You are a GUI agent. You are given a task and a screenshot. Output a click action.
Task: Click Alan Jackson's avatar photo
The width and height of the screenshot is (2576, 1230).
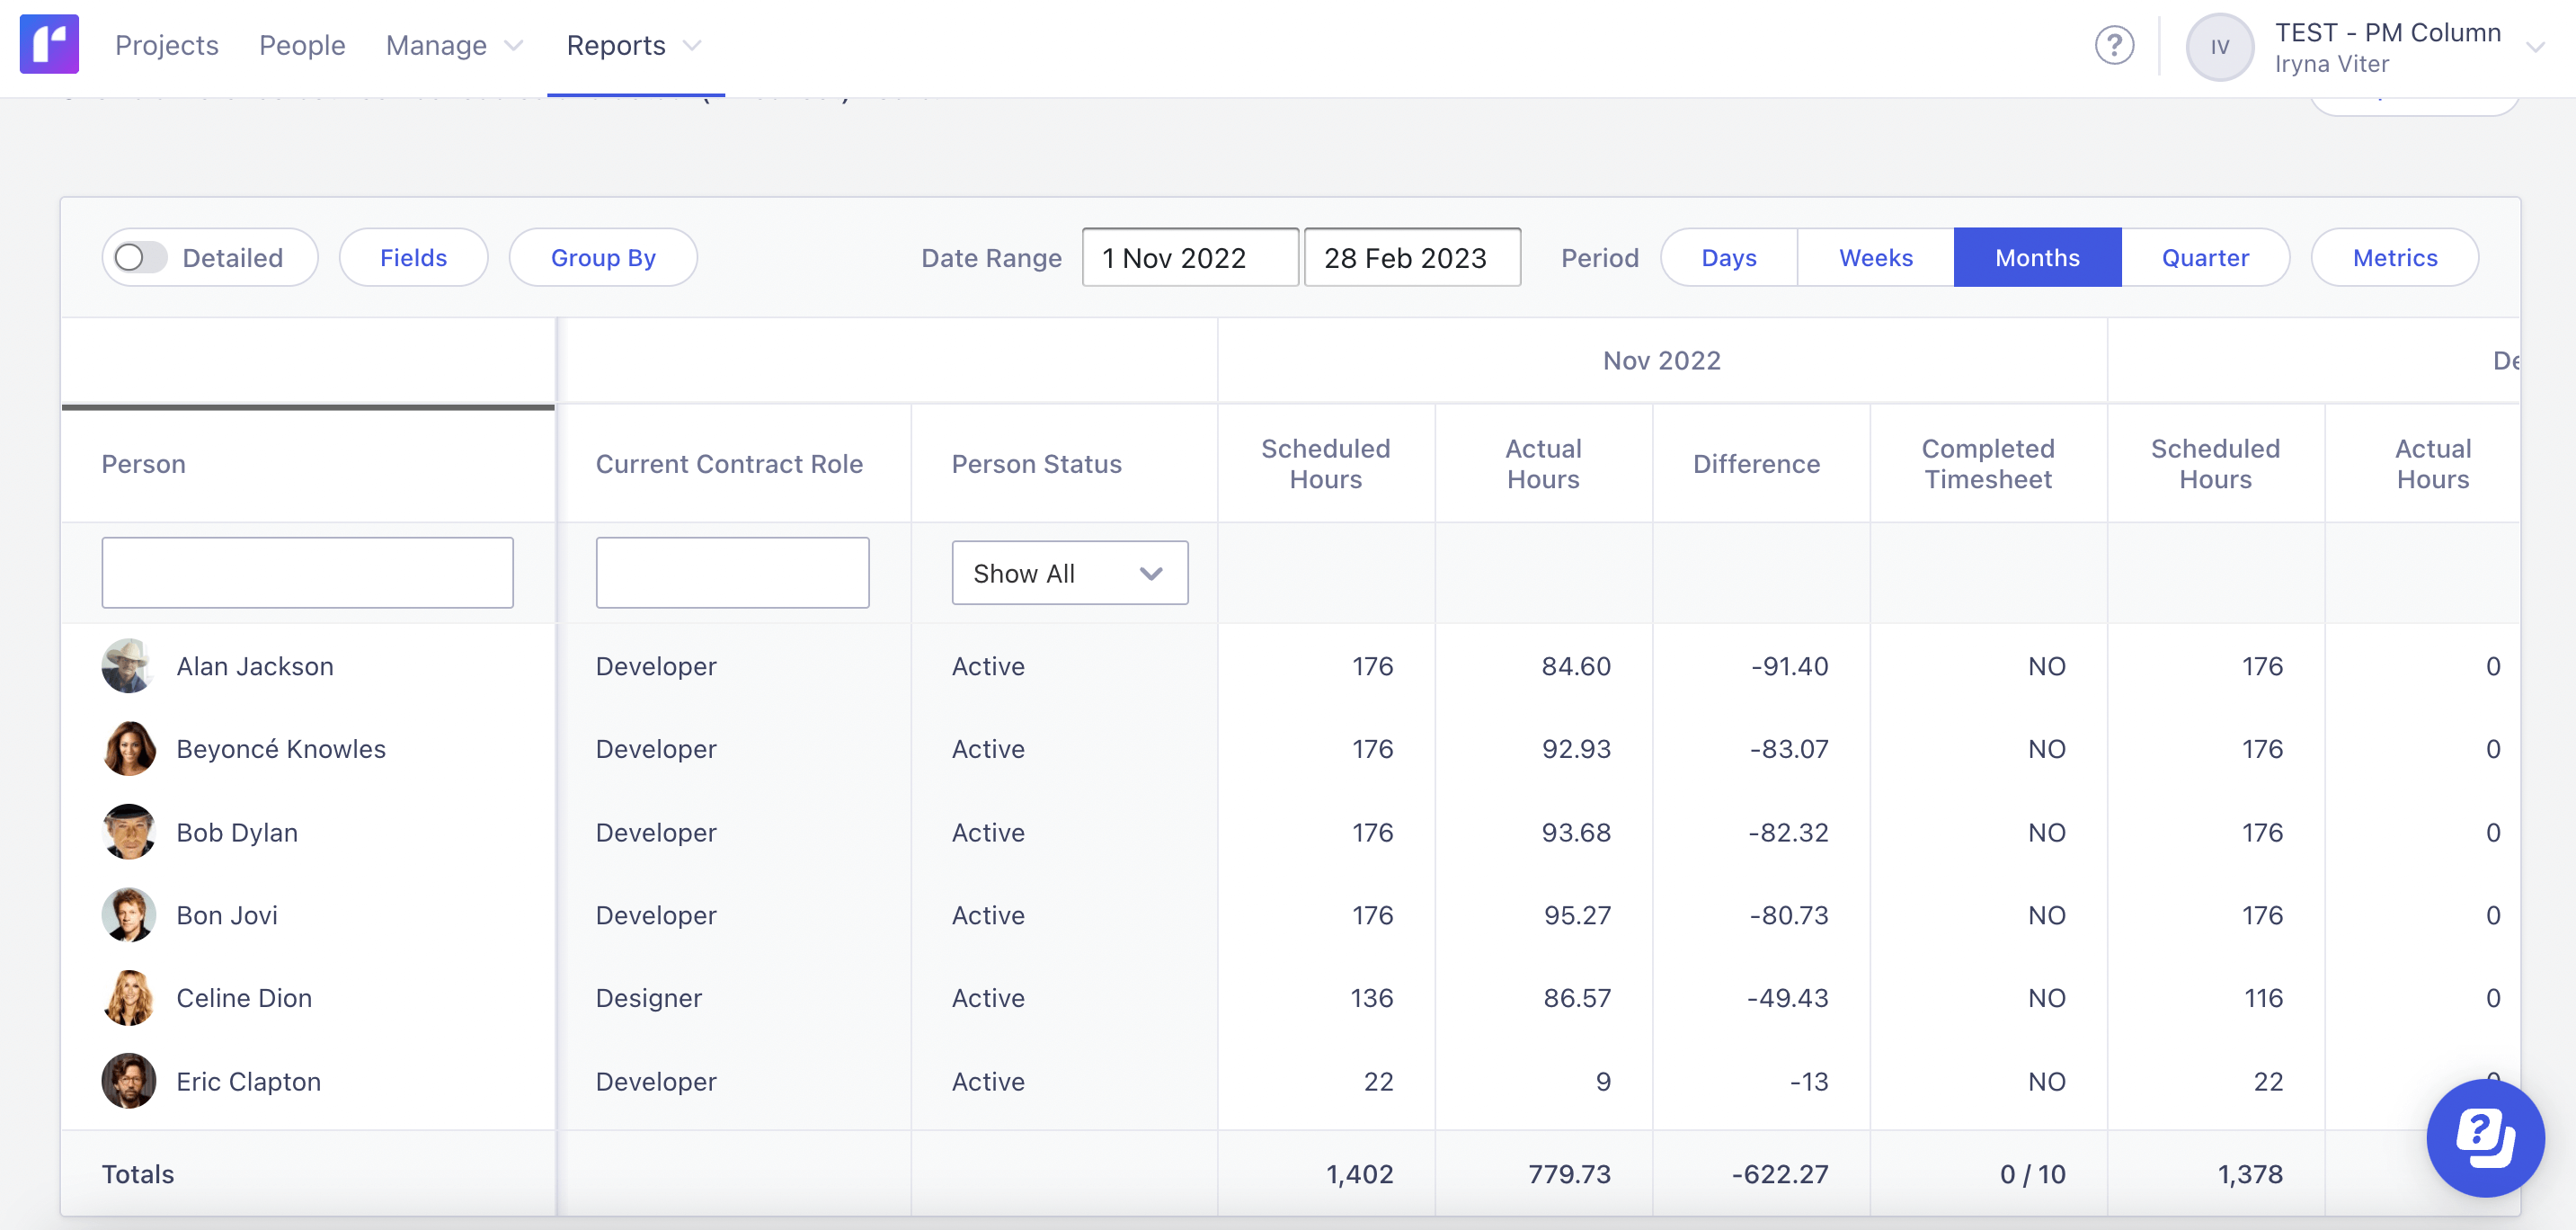[x=128, y=666]
